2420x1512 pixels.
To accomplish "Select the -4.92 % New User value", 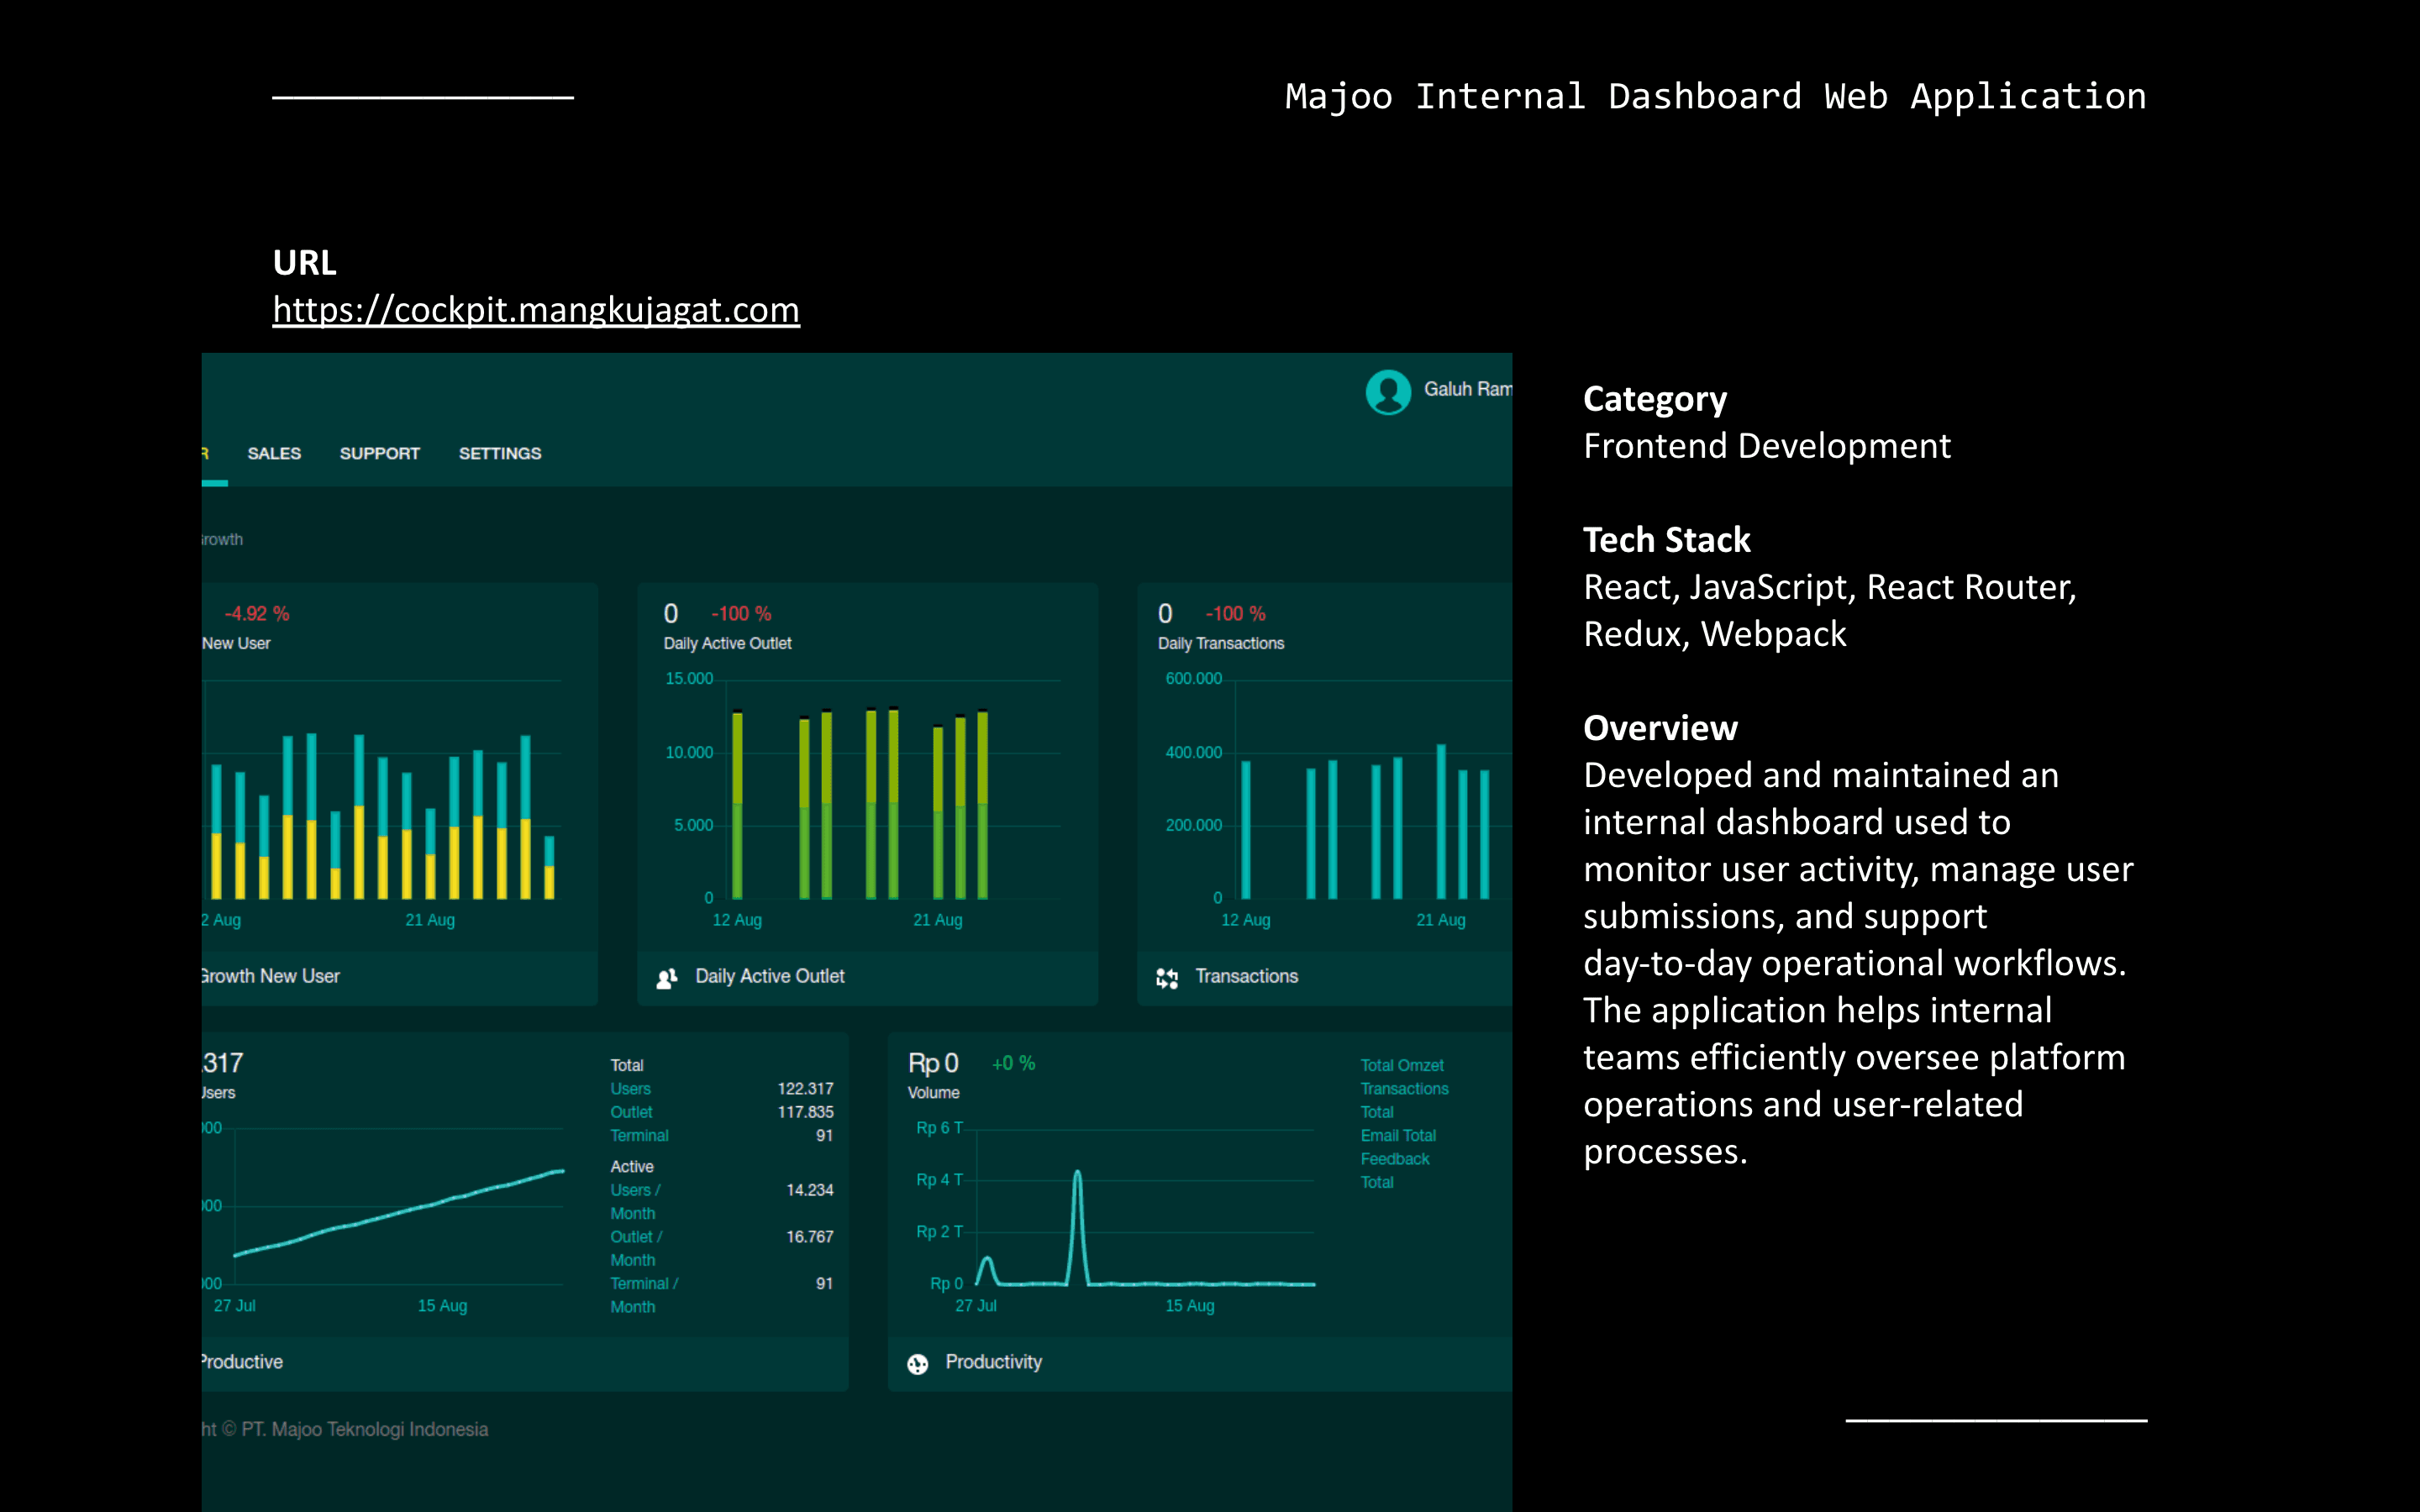I will point(257,614).
